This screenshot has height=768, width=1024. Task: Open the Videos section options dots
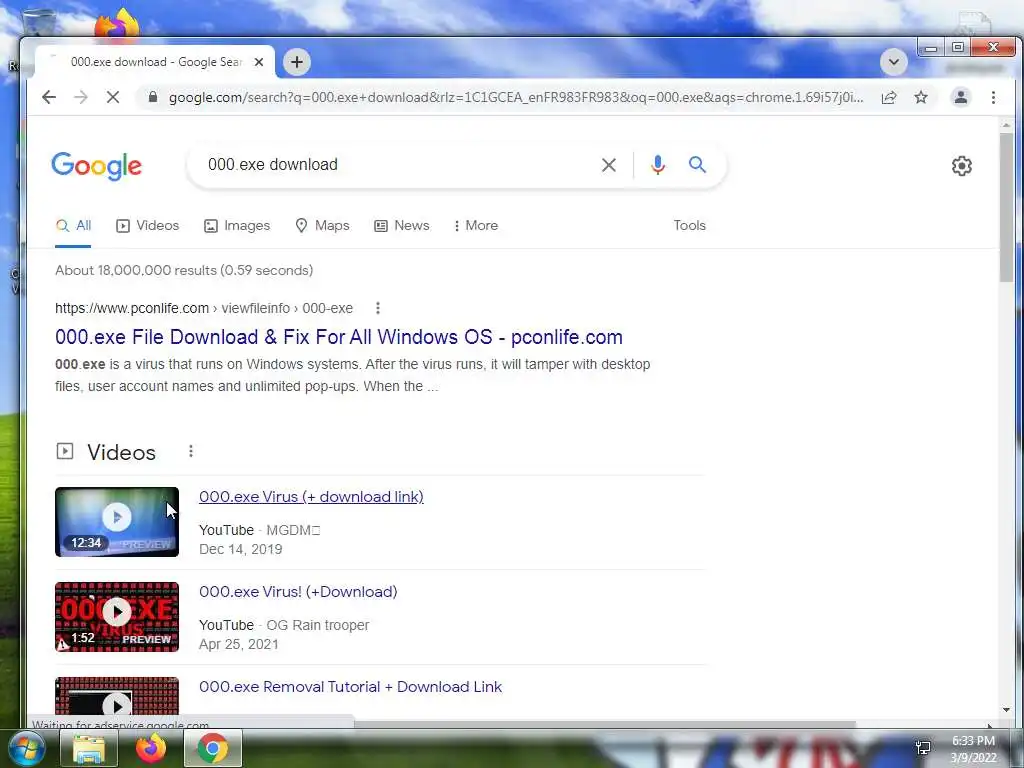(191, 451)
